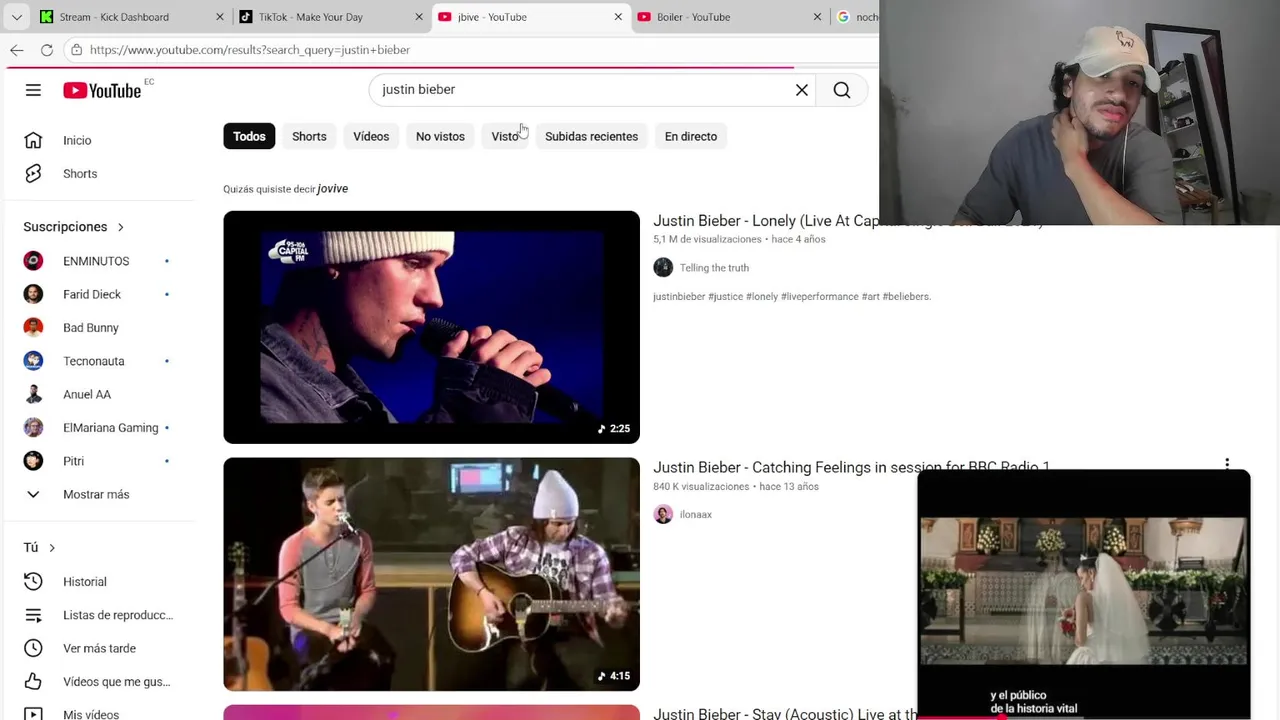Open more options for Catching Feelings video
Viewport: 1280px width, 720px height.
(x=1227, y=465)
